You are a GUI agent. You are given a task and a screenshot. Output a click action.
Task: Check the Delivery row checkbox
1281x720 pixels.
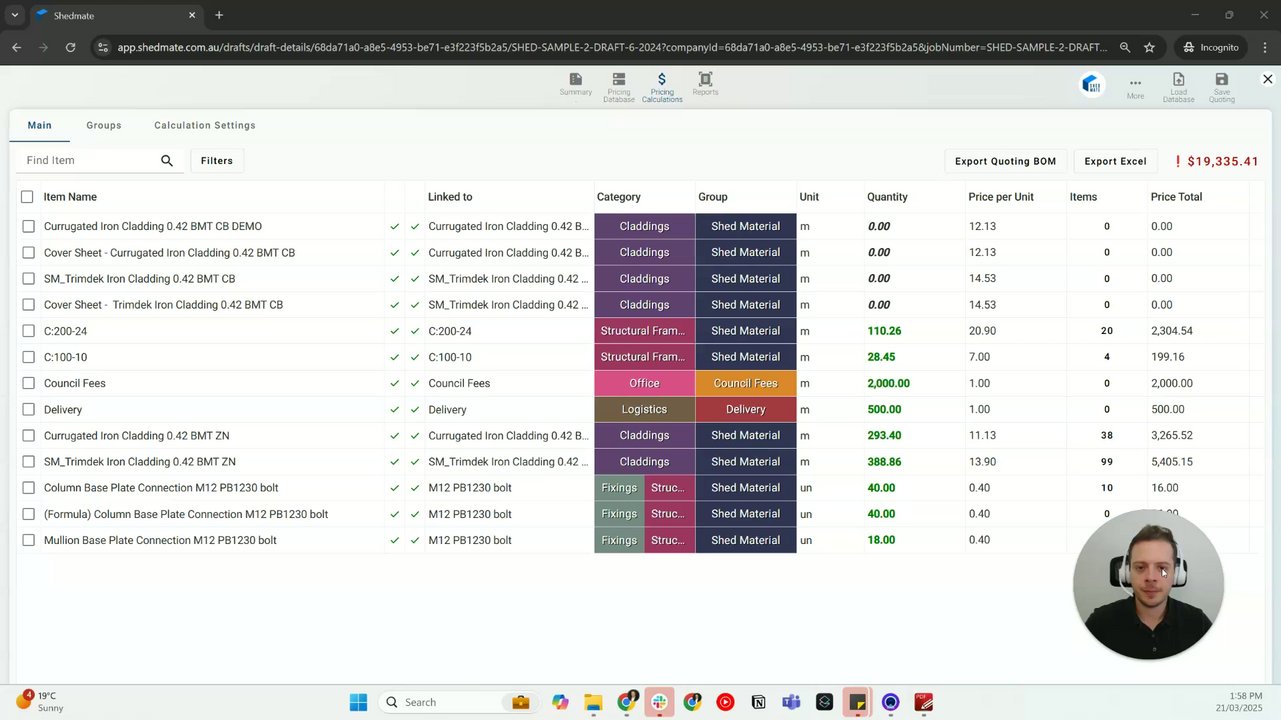click(28, 410)
